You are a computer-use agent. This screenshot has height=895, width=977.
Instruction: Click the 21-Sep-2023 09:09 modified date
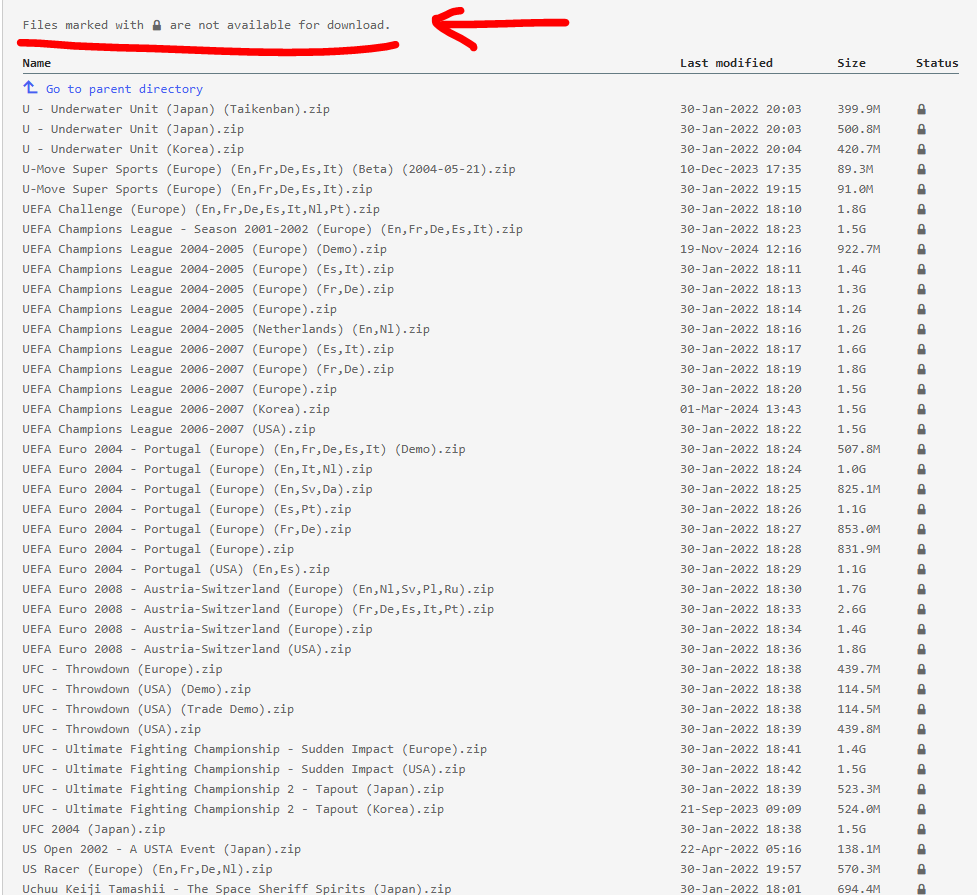pyautogui.click(x=740, y=809)
